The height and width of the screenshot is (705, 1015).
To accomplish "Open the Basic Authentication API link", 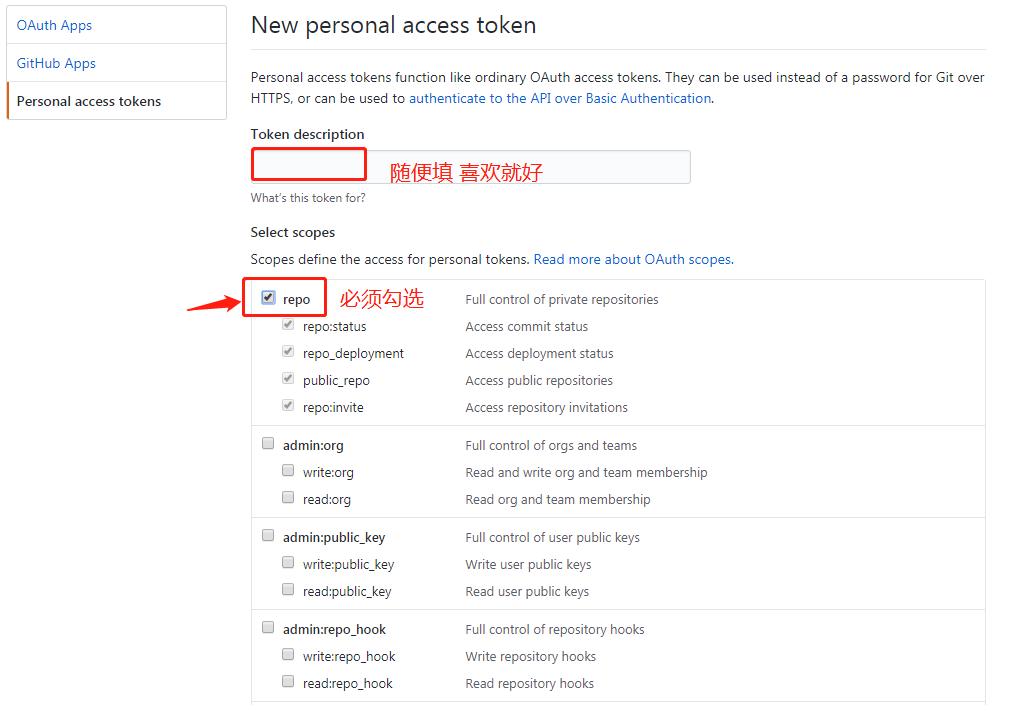I will click(x=560, y=98).
